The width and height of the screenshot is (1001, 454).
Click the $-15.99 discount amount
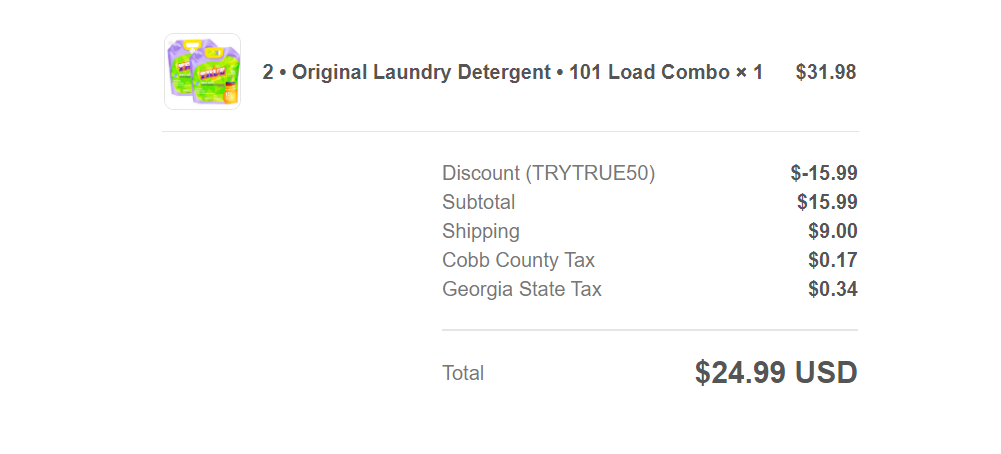pos(824,173)
